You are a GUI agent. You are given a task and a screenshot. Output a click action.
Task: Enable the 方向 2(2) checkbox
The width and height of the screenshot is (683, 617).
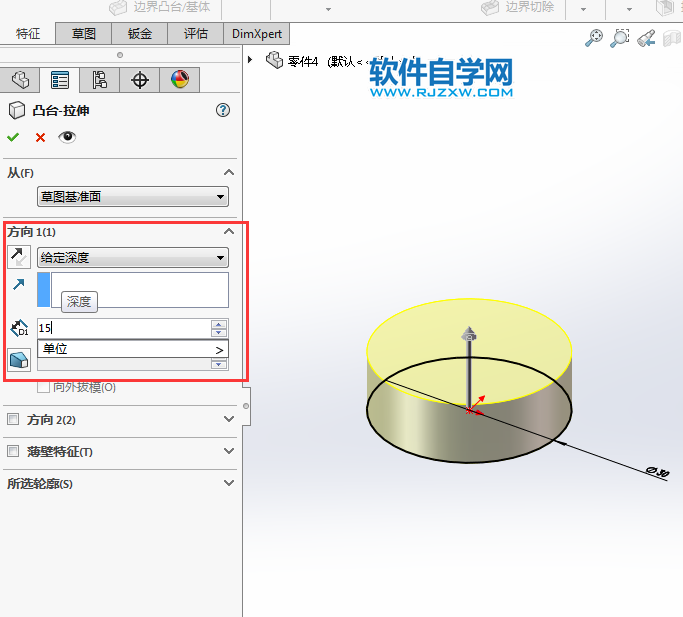click(13, 420)
